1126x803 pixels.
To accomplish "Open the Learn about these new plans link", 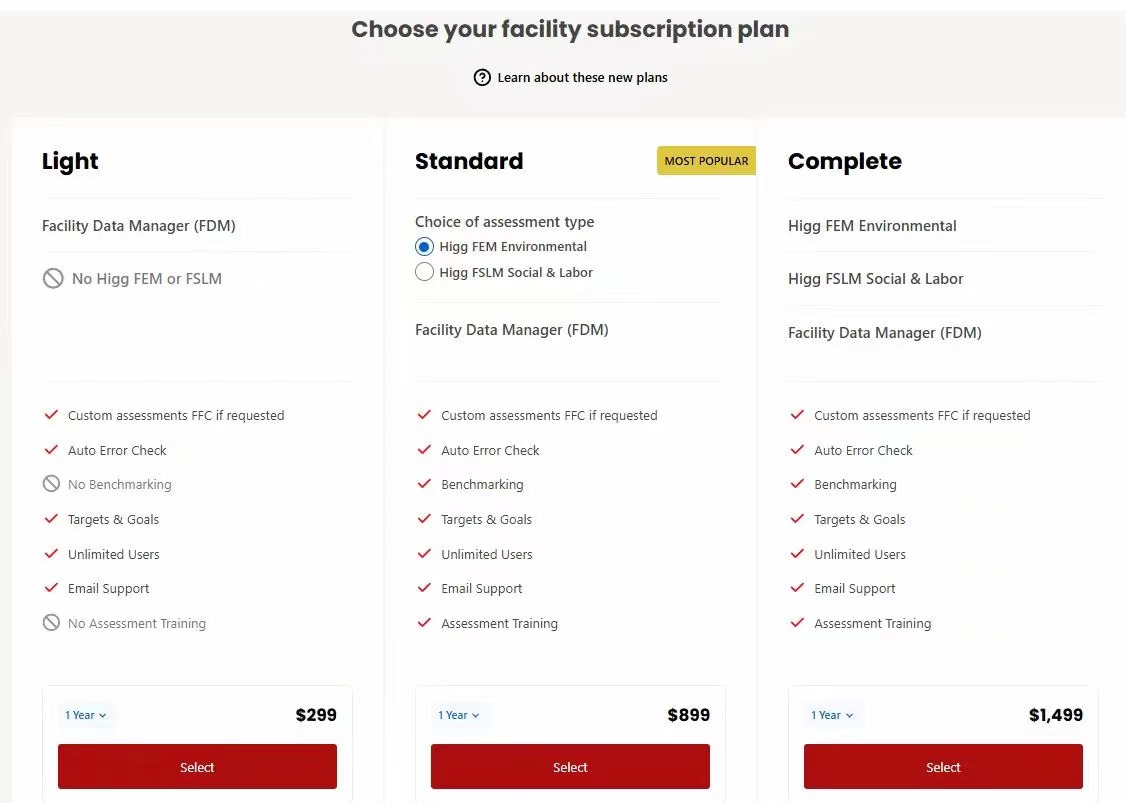I will pyautogui.click(x=582, y=78).
